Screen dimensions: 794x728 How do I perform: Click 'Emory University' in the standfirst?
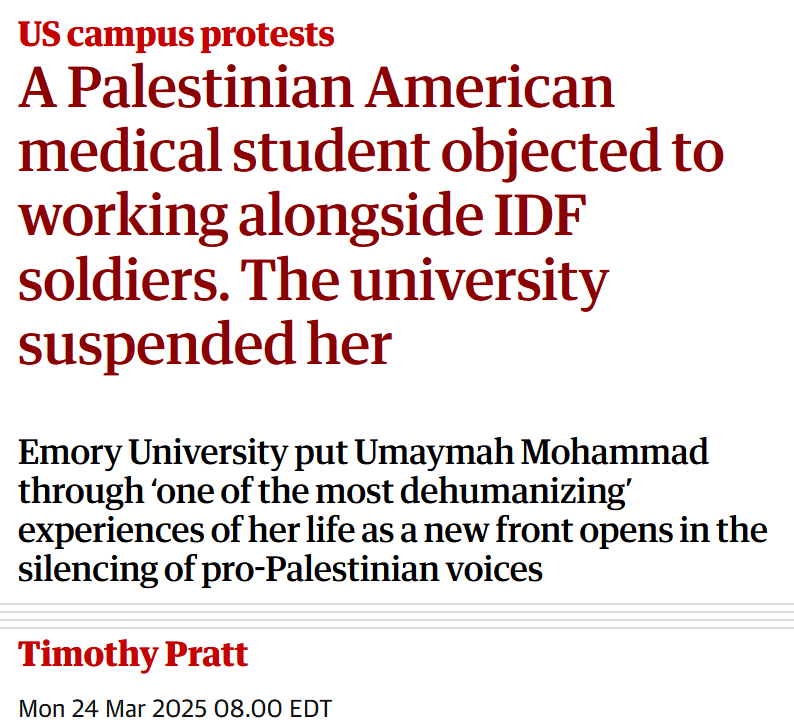click(153, 452)
